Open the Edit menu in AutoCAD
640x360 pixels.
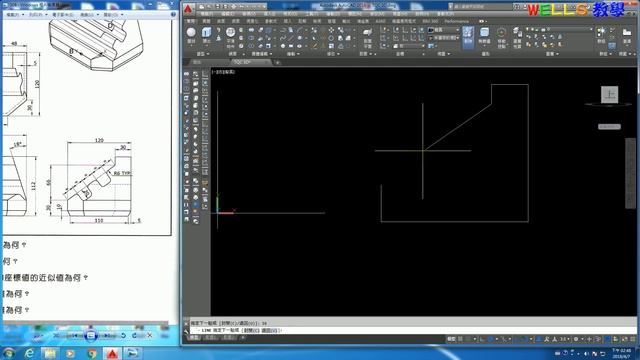(x=228, y=14)
